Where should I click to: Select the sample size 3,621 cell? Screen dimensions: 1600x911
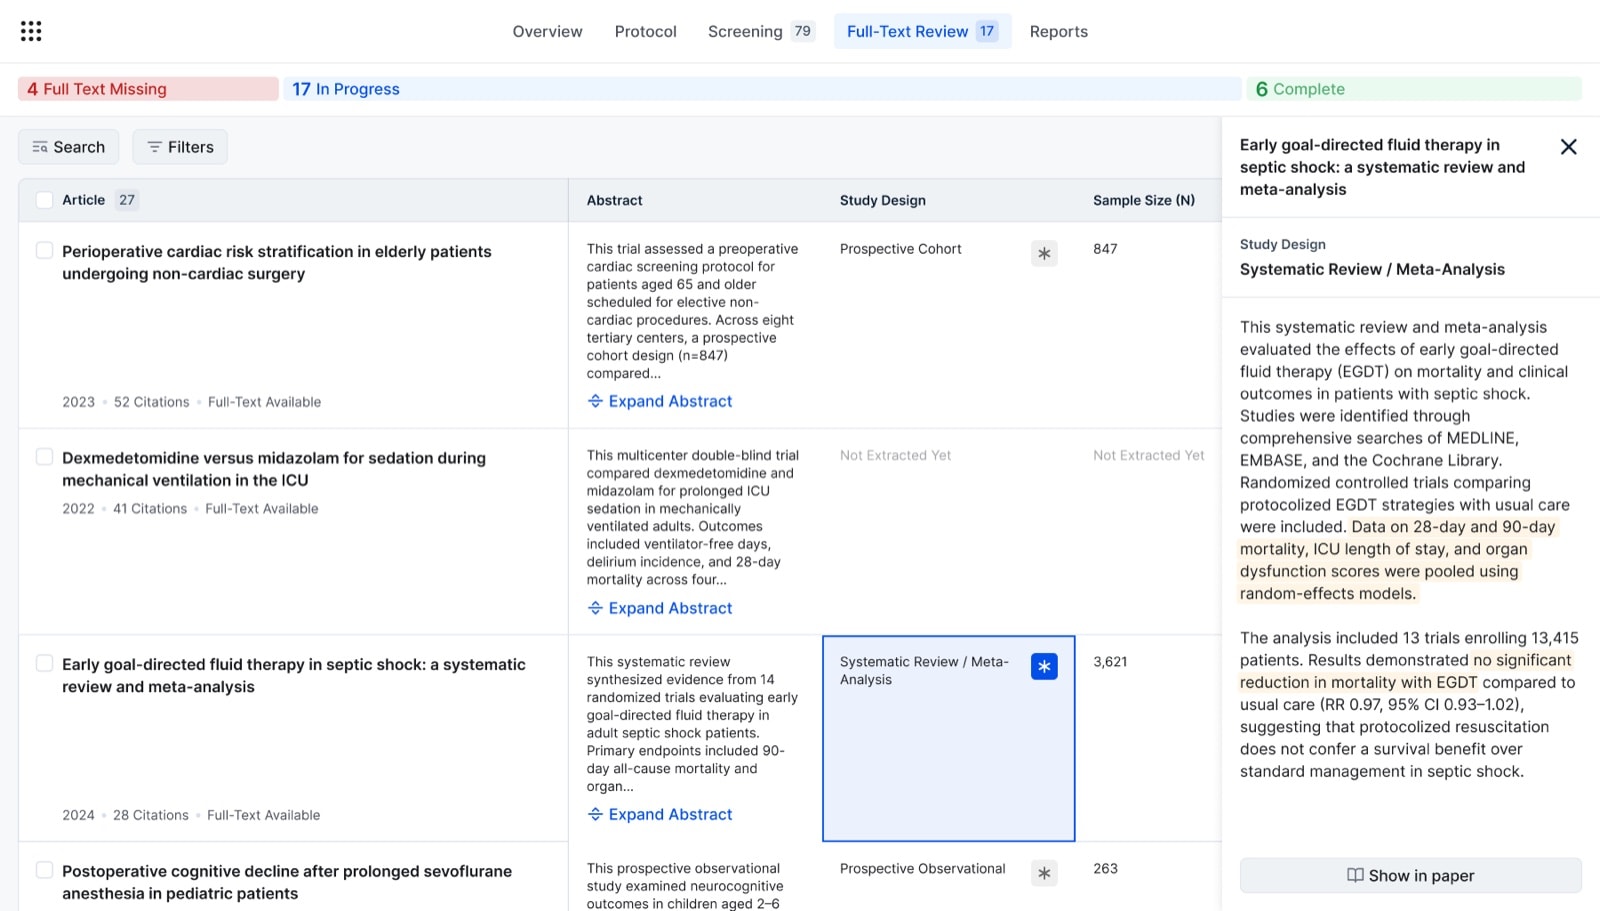(1110, 662)
